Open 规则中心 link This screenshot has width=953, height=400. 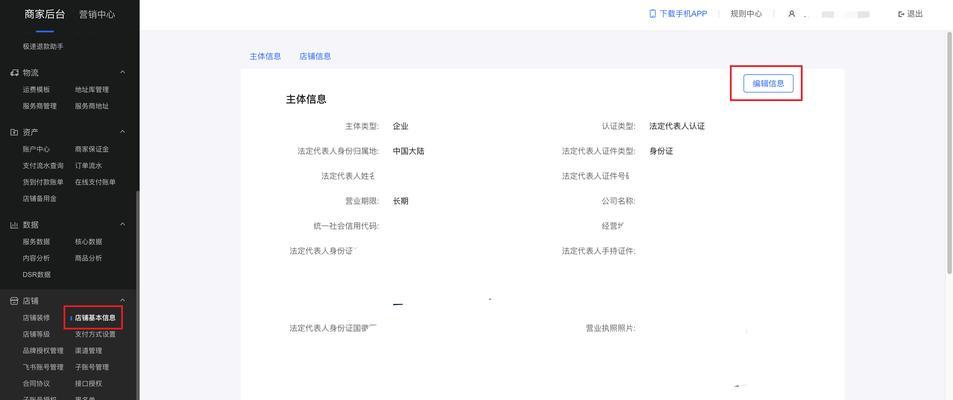click(x=746, y=13)
